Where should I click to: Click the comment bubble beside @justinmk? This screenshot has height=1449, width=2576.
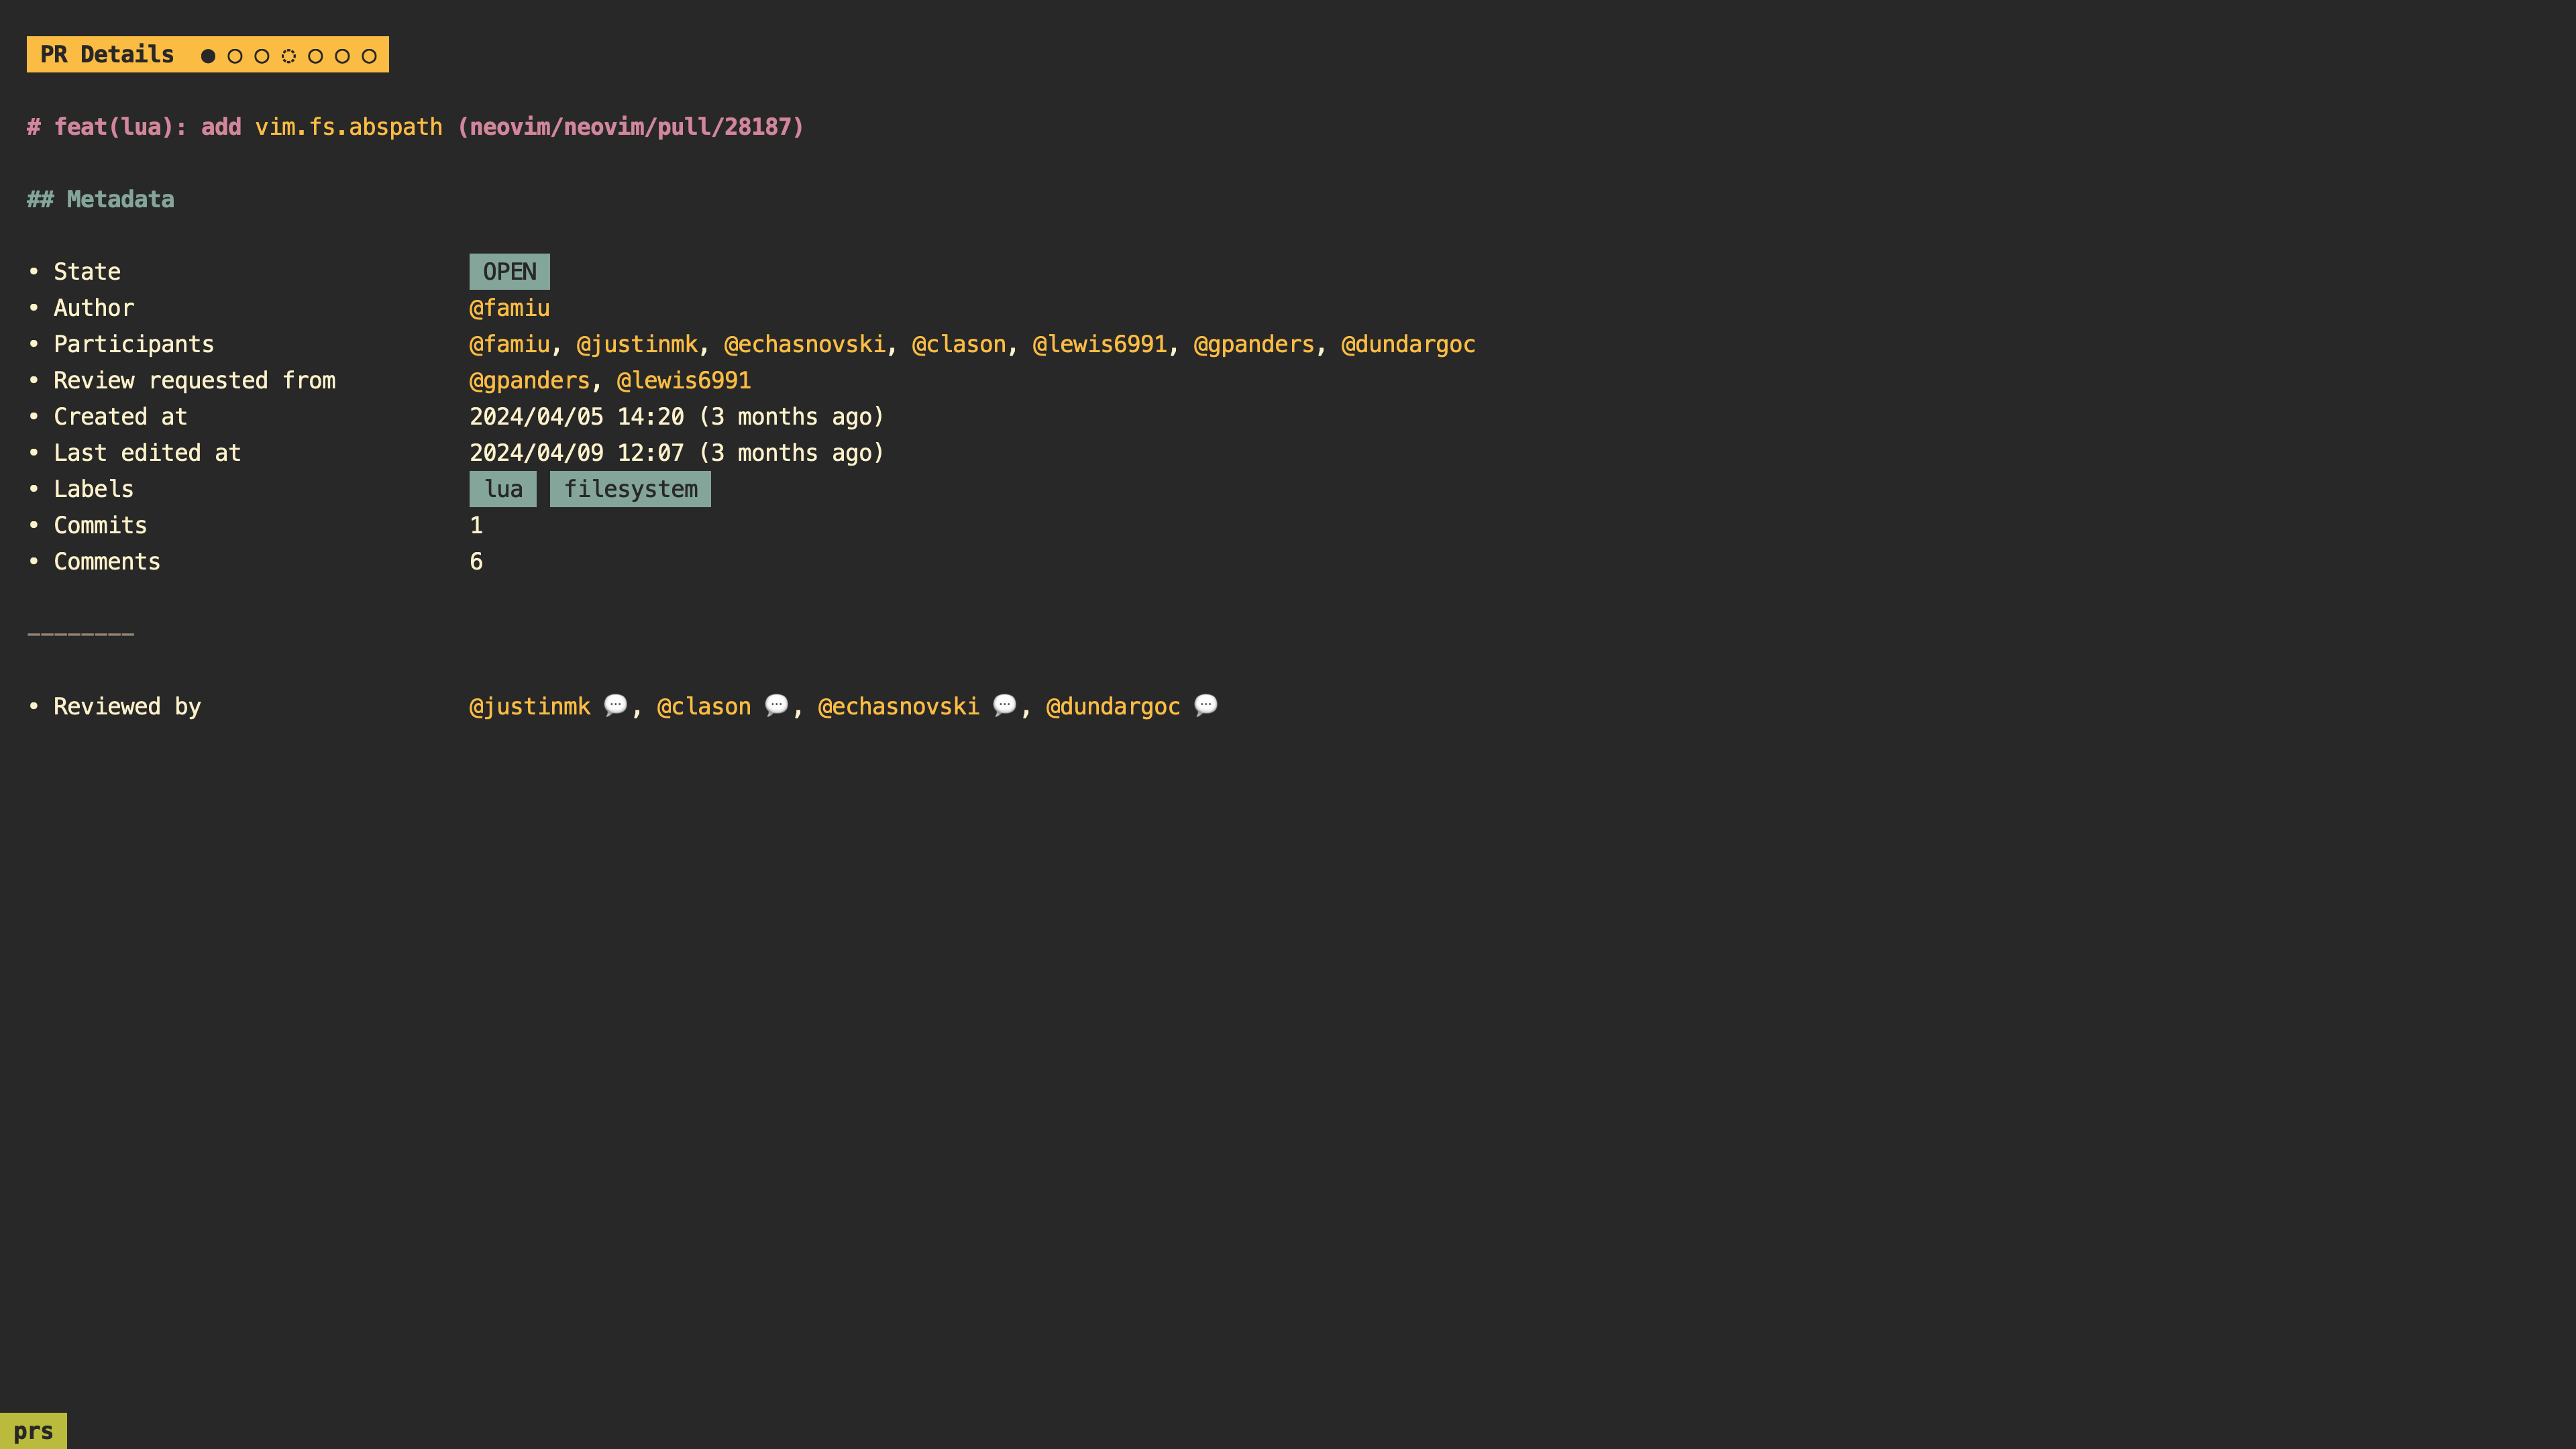click(617, 706)
